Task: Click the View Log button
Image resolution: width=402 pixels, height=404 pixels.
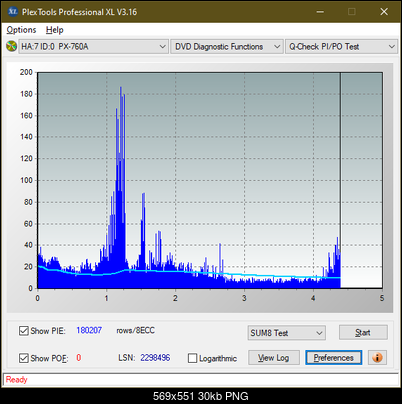Action: tap(274, 358)
